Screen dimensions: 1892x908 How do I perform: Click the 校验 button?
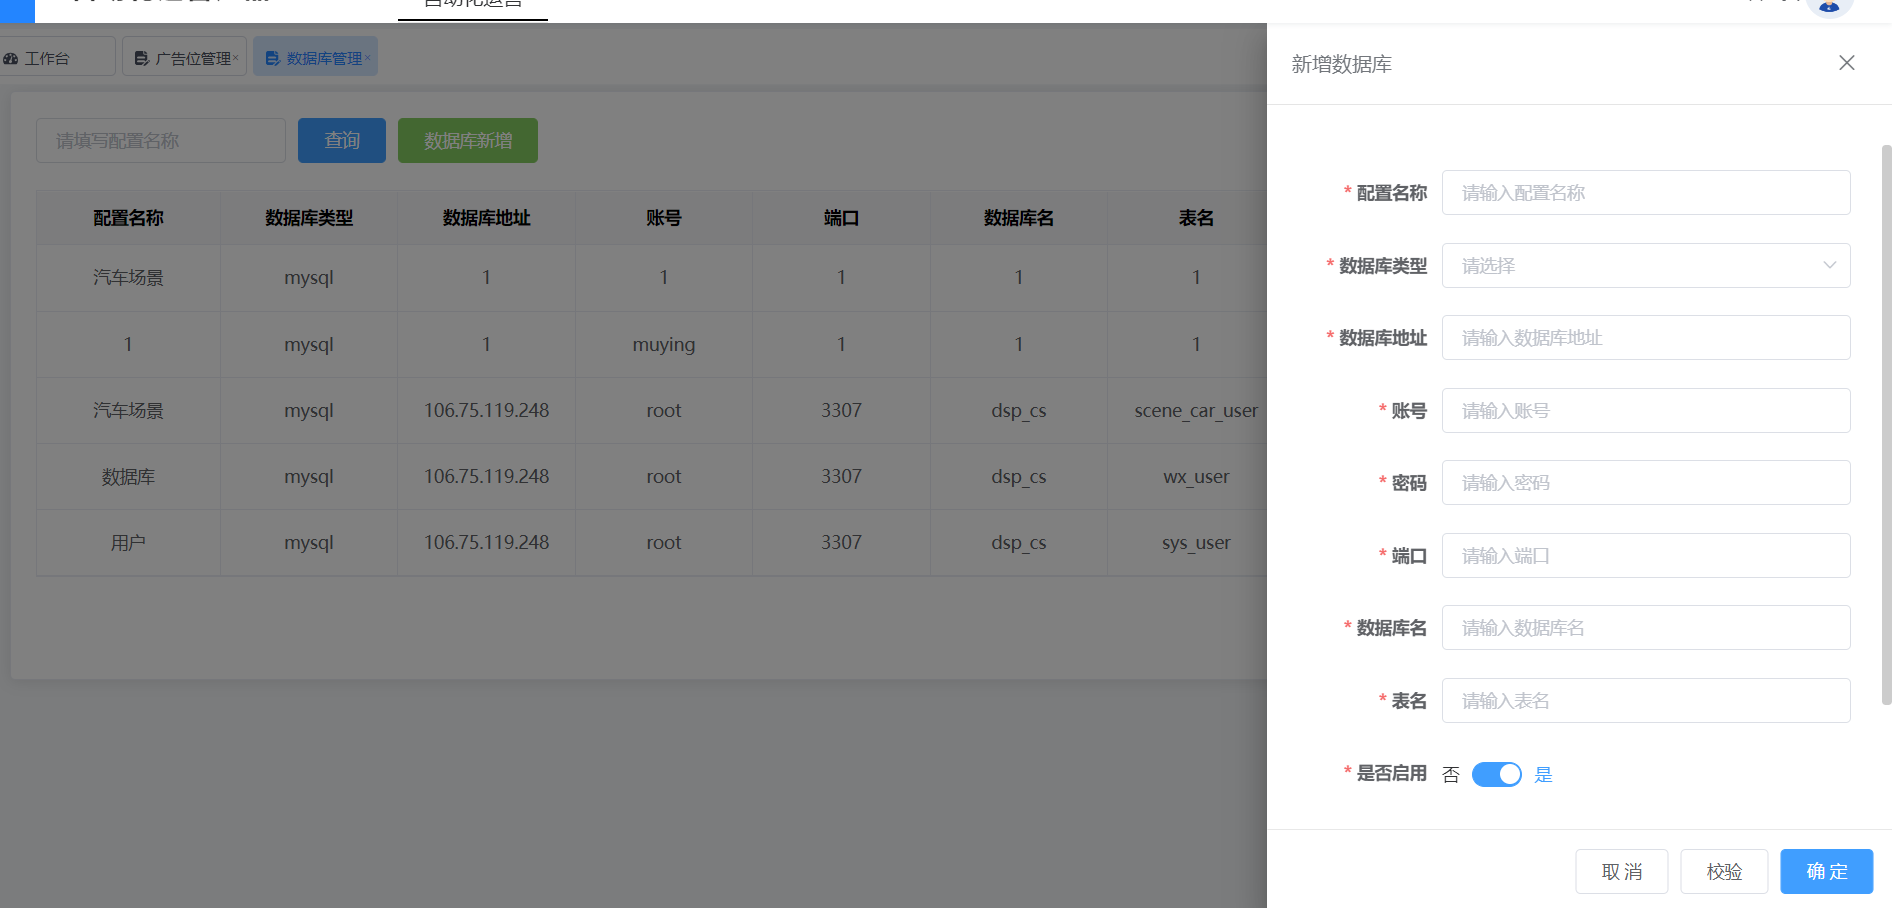click(1724, 871)
